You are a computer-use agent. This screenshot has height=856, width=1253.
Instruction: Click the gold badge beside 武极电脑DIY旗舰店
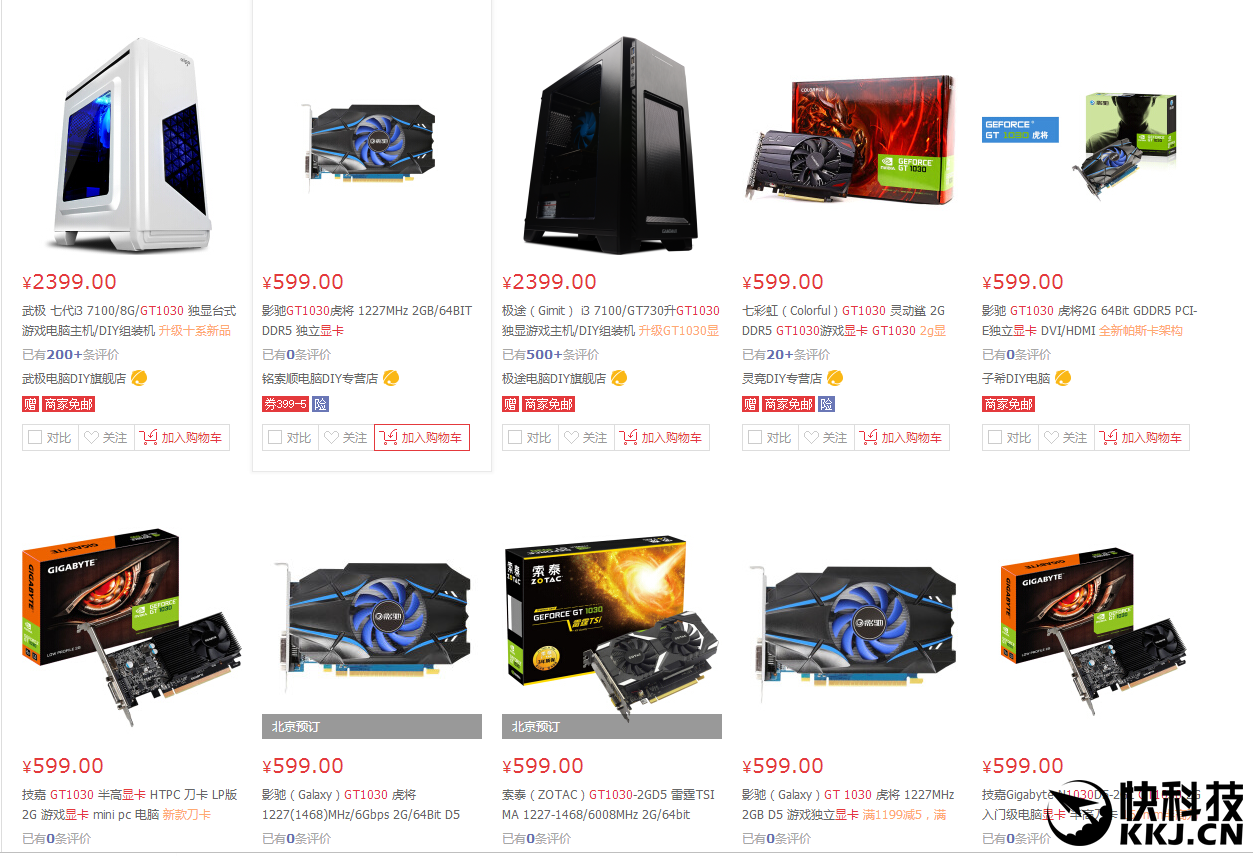pyautogui.click(x=140, y=378)
